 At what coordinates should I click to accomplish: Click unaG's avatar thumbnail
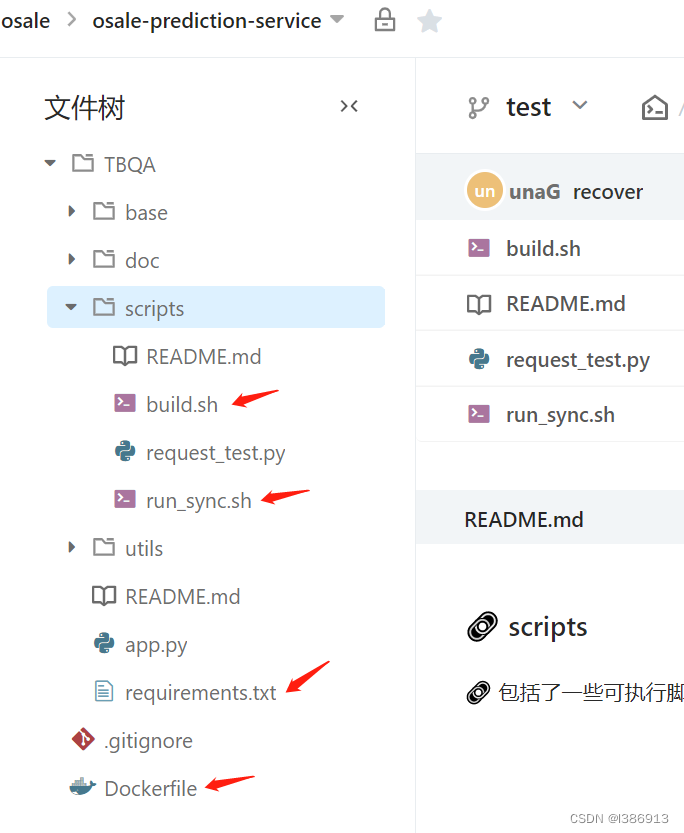(x=484, y=189)
